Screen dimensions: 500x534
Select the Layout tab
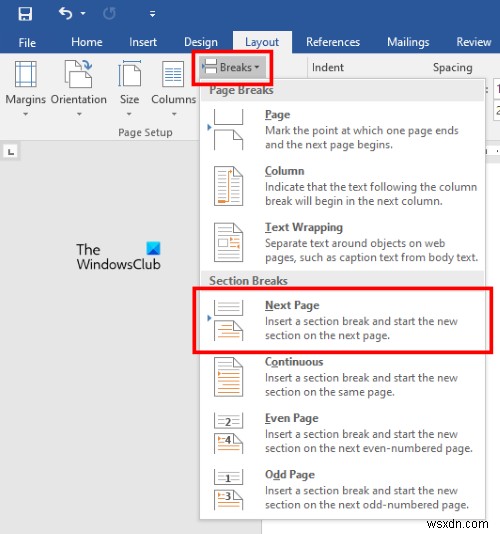[x=262, y=42]
